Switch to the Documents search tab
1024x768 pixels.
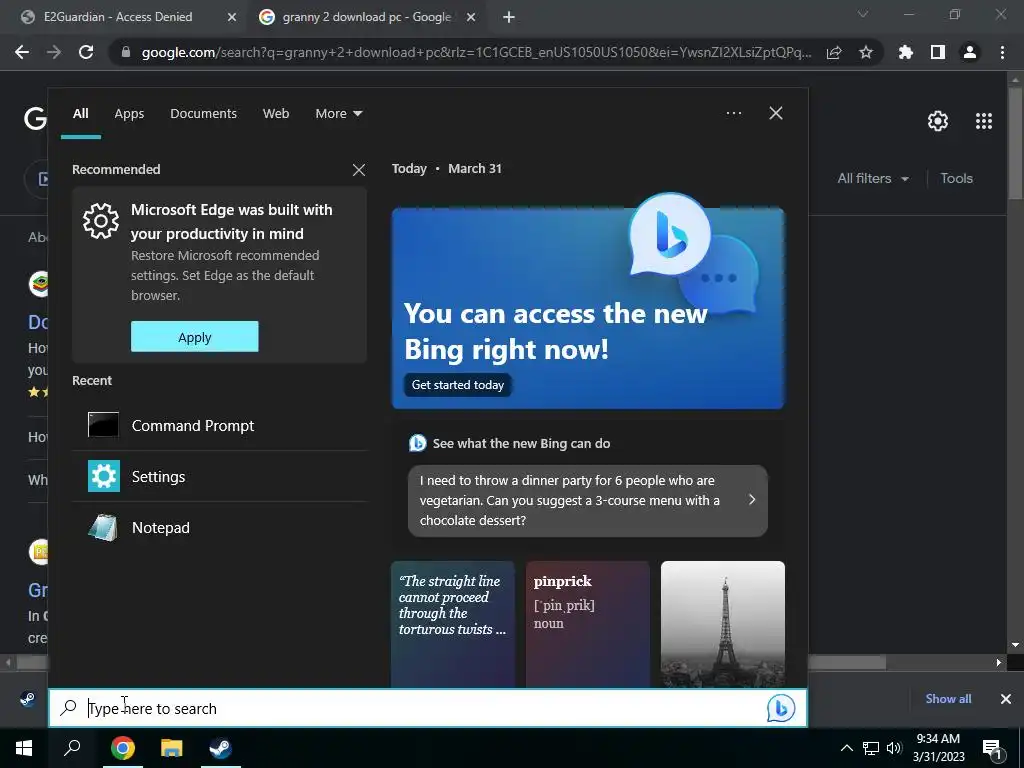(x=203, y=114)
